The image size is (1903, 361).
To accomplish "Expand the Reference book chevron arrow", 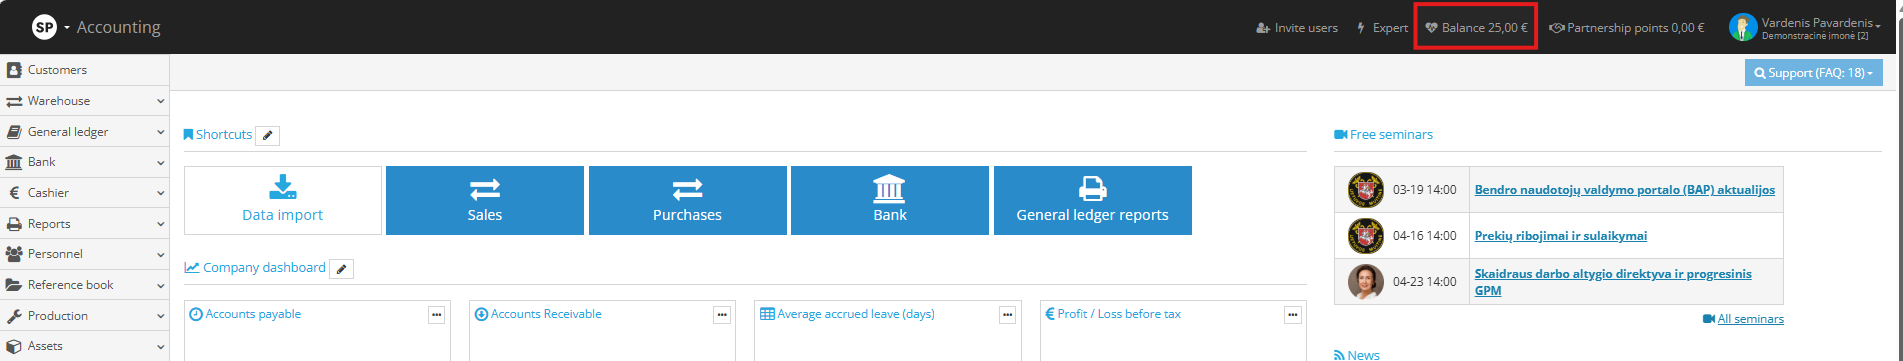I will coord(160,285).
